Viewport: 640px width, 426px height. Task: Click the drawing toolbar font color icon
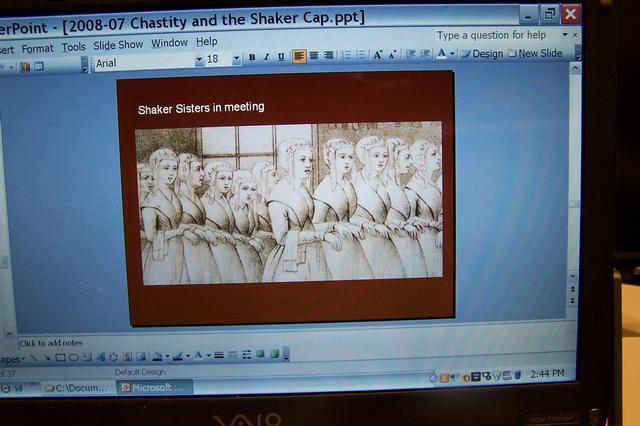coord(198,355)
